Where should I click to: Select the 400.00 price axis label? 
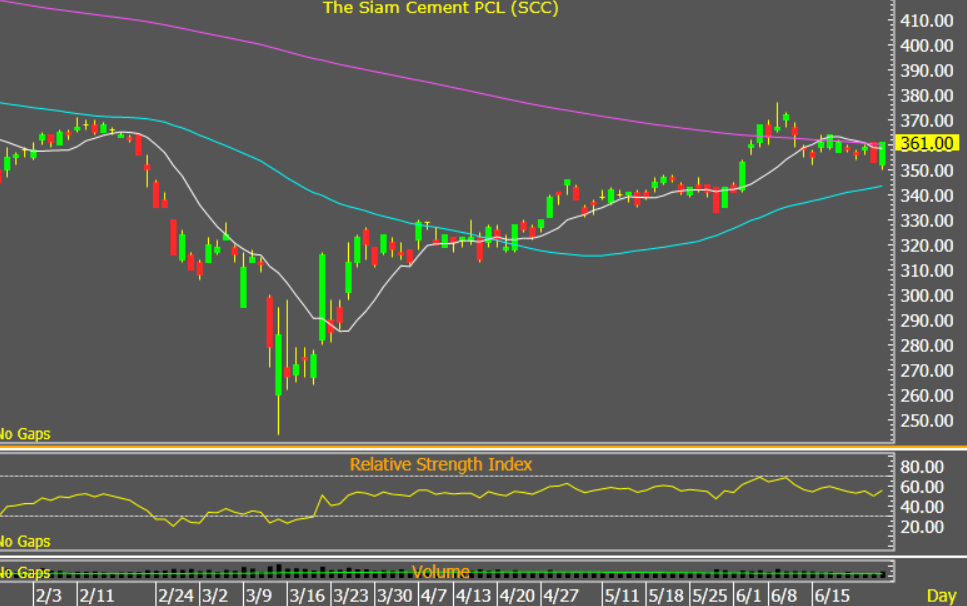[927, 46]
